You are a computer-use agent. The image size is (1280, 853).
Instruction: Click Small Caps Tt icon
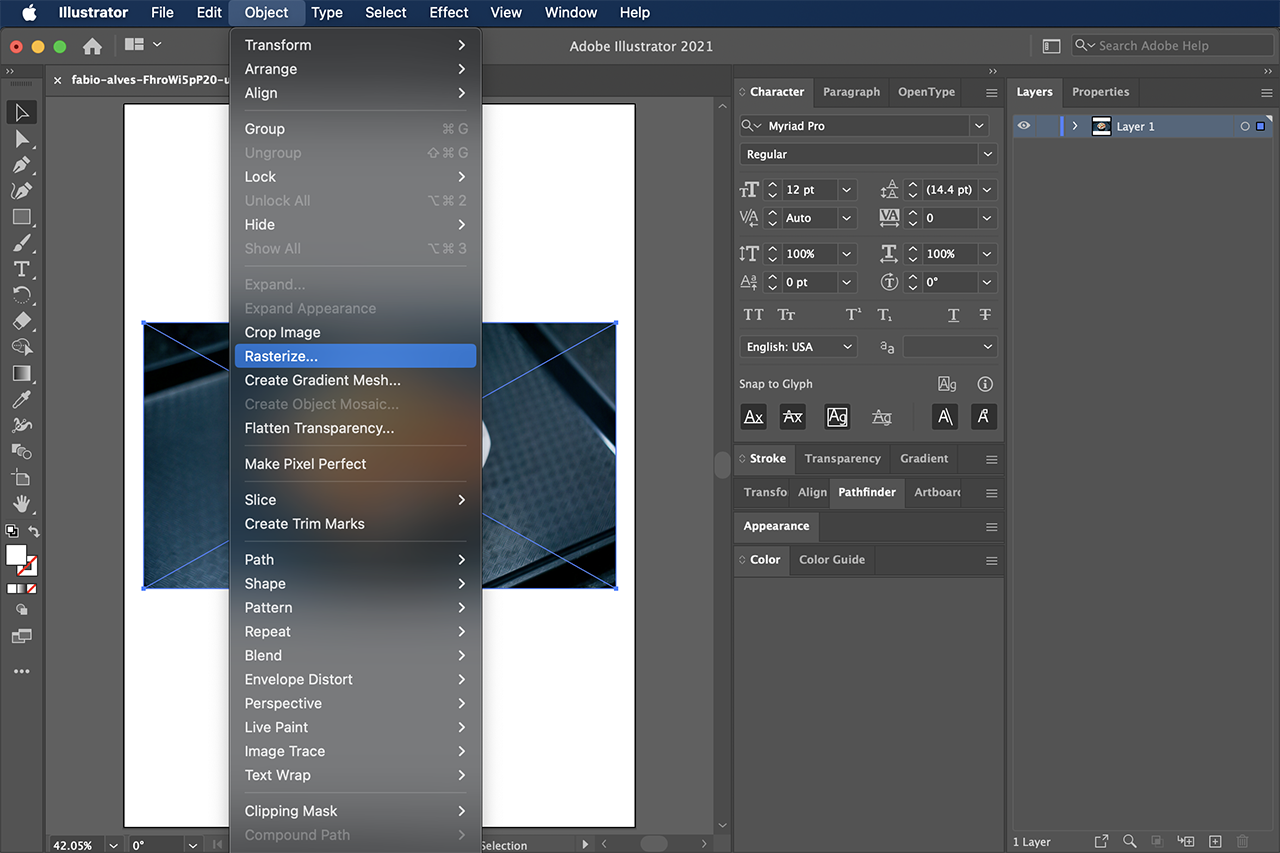tap(787, 314)
